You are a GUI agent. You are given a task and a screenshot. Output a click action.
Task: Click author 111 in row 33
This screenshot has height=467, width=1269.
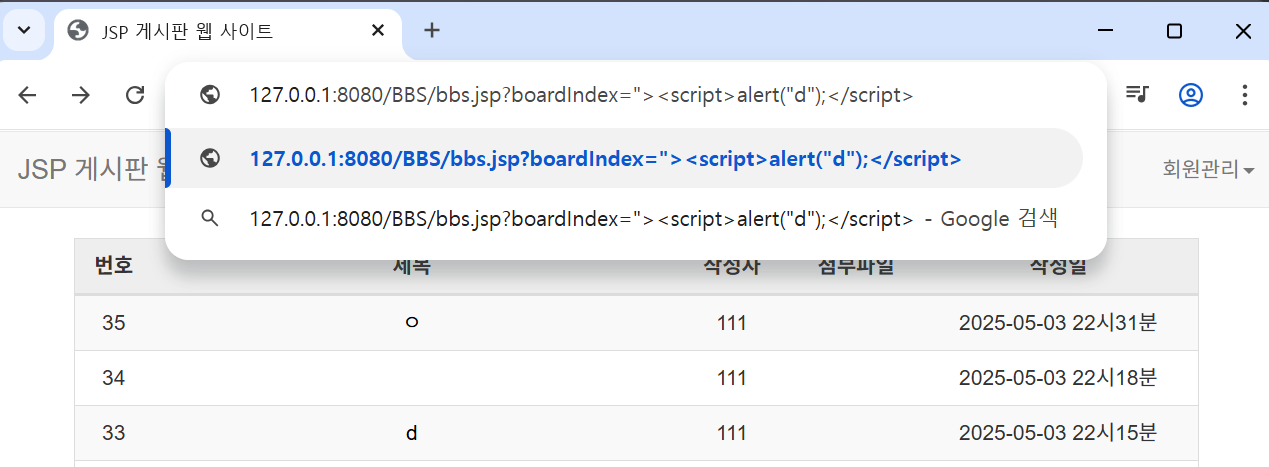coord(732,433)
